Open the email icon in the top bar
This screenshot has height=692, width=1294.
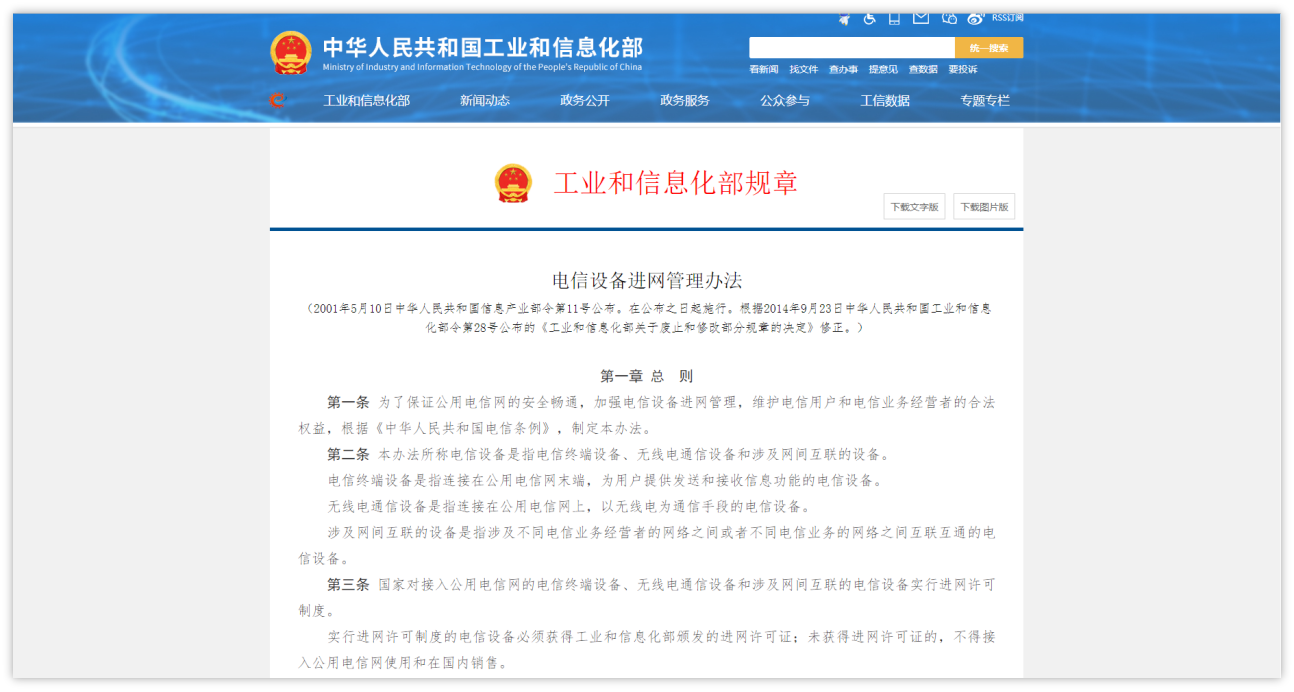coord(921,18)
